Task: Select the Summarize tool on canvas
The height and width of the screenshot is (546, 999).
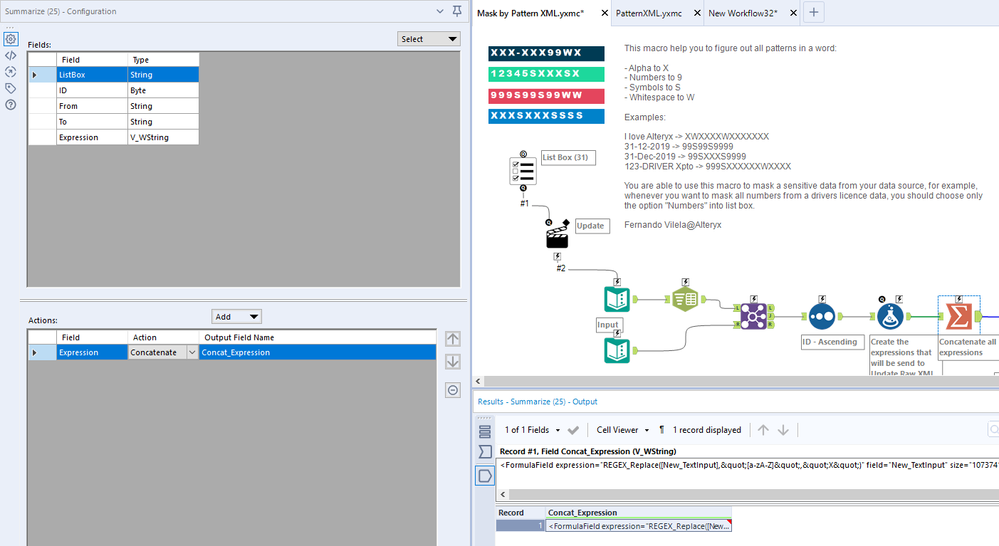Action: (x=959, y=316)
